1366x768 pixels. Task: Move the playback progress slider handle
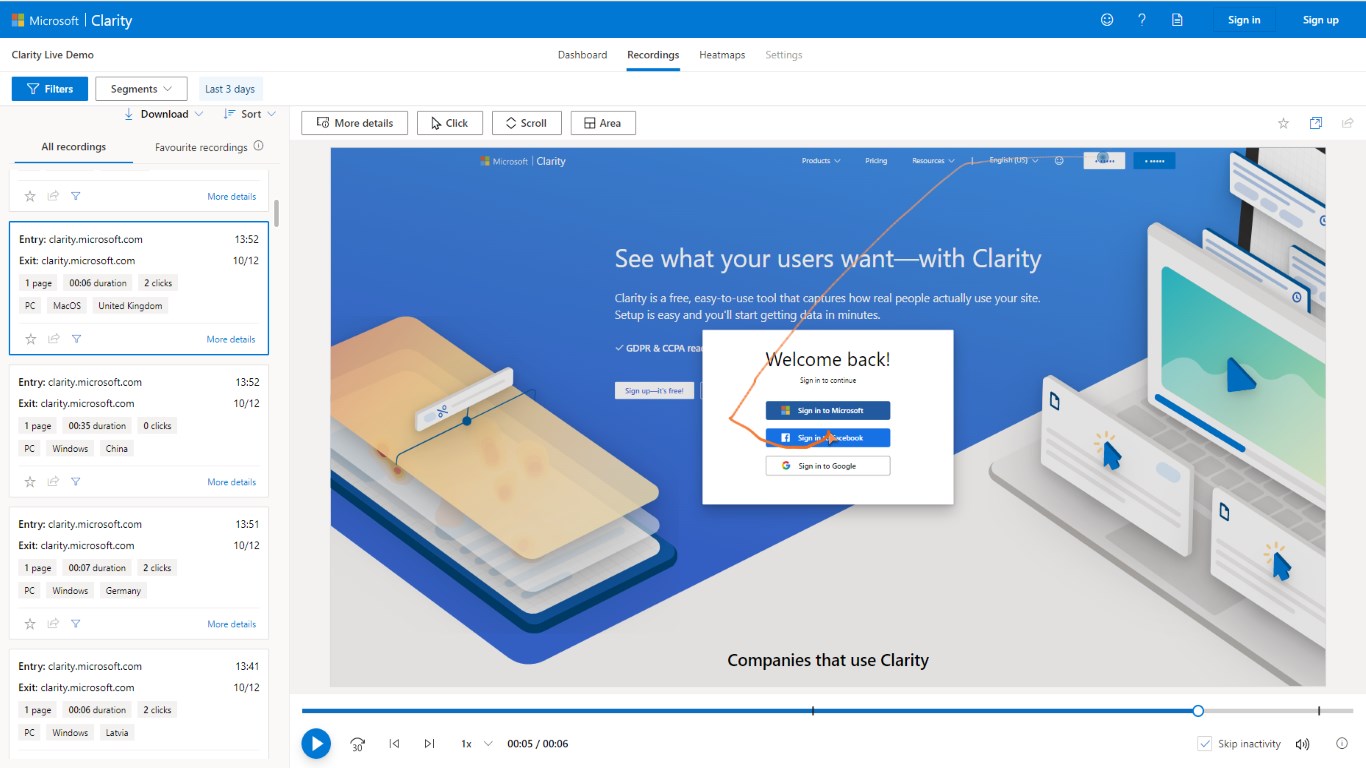[x=1198, y=711]
